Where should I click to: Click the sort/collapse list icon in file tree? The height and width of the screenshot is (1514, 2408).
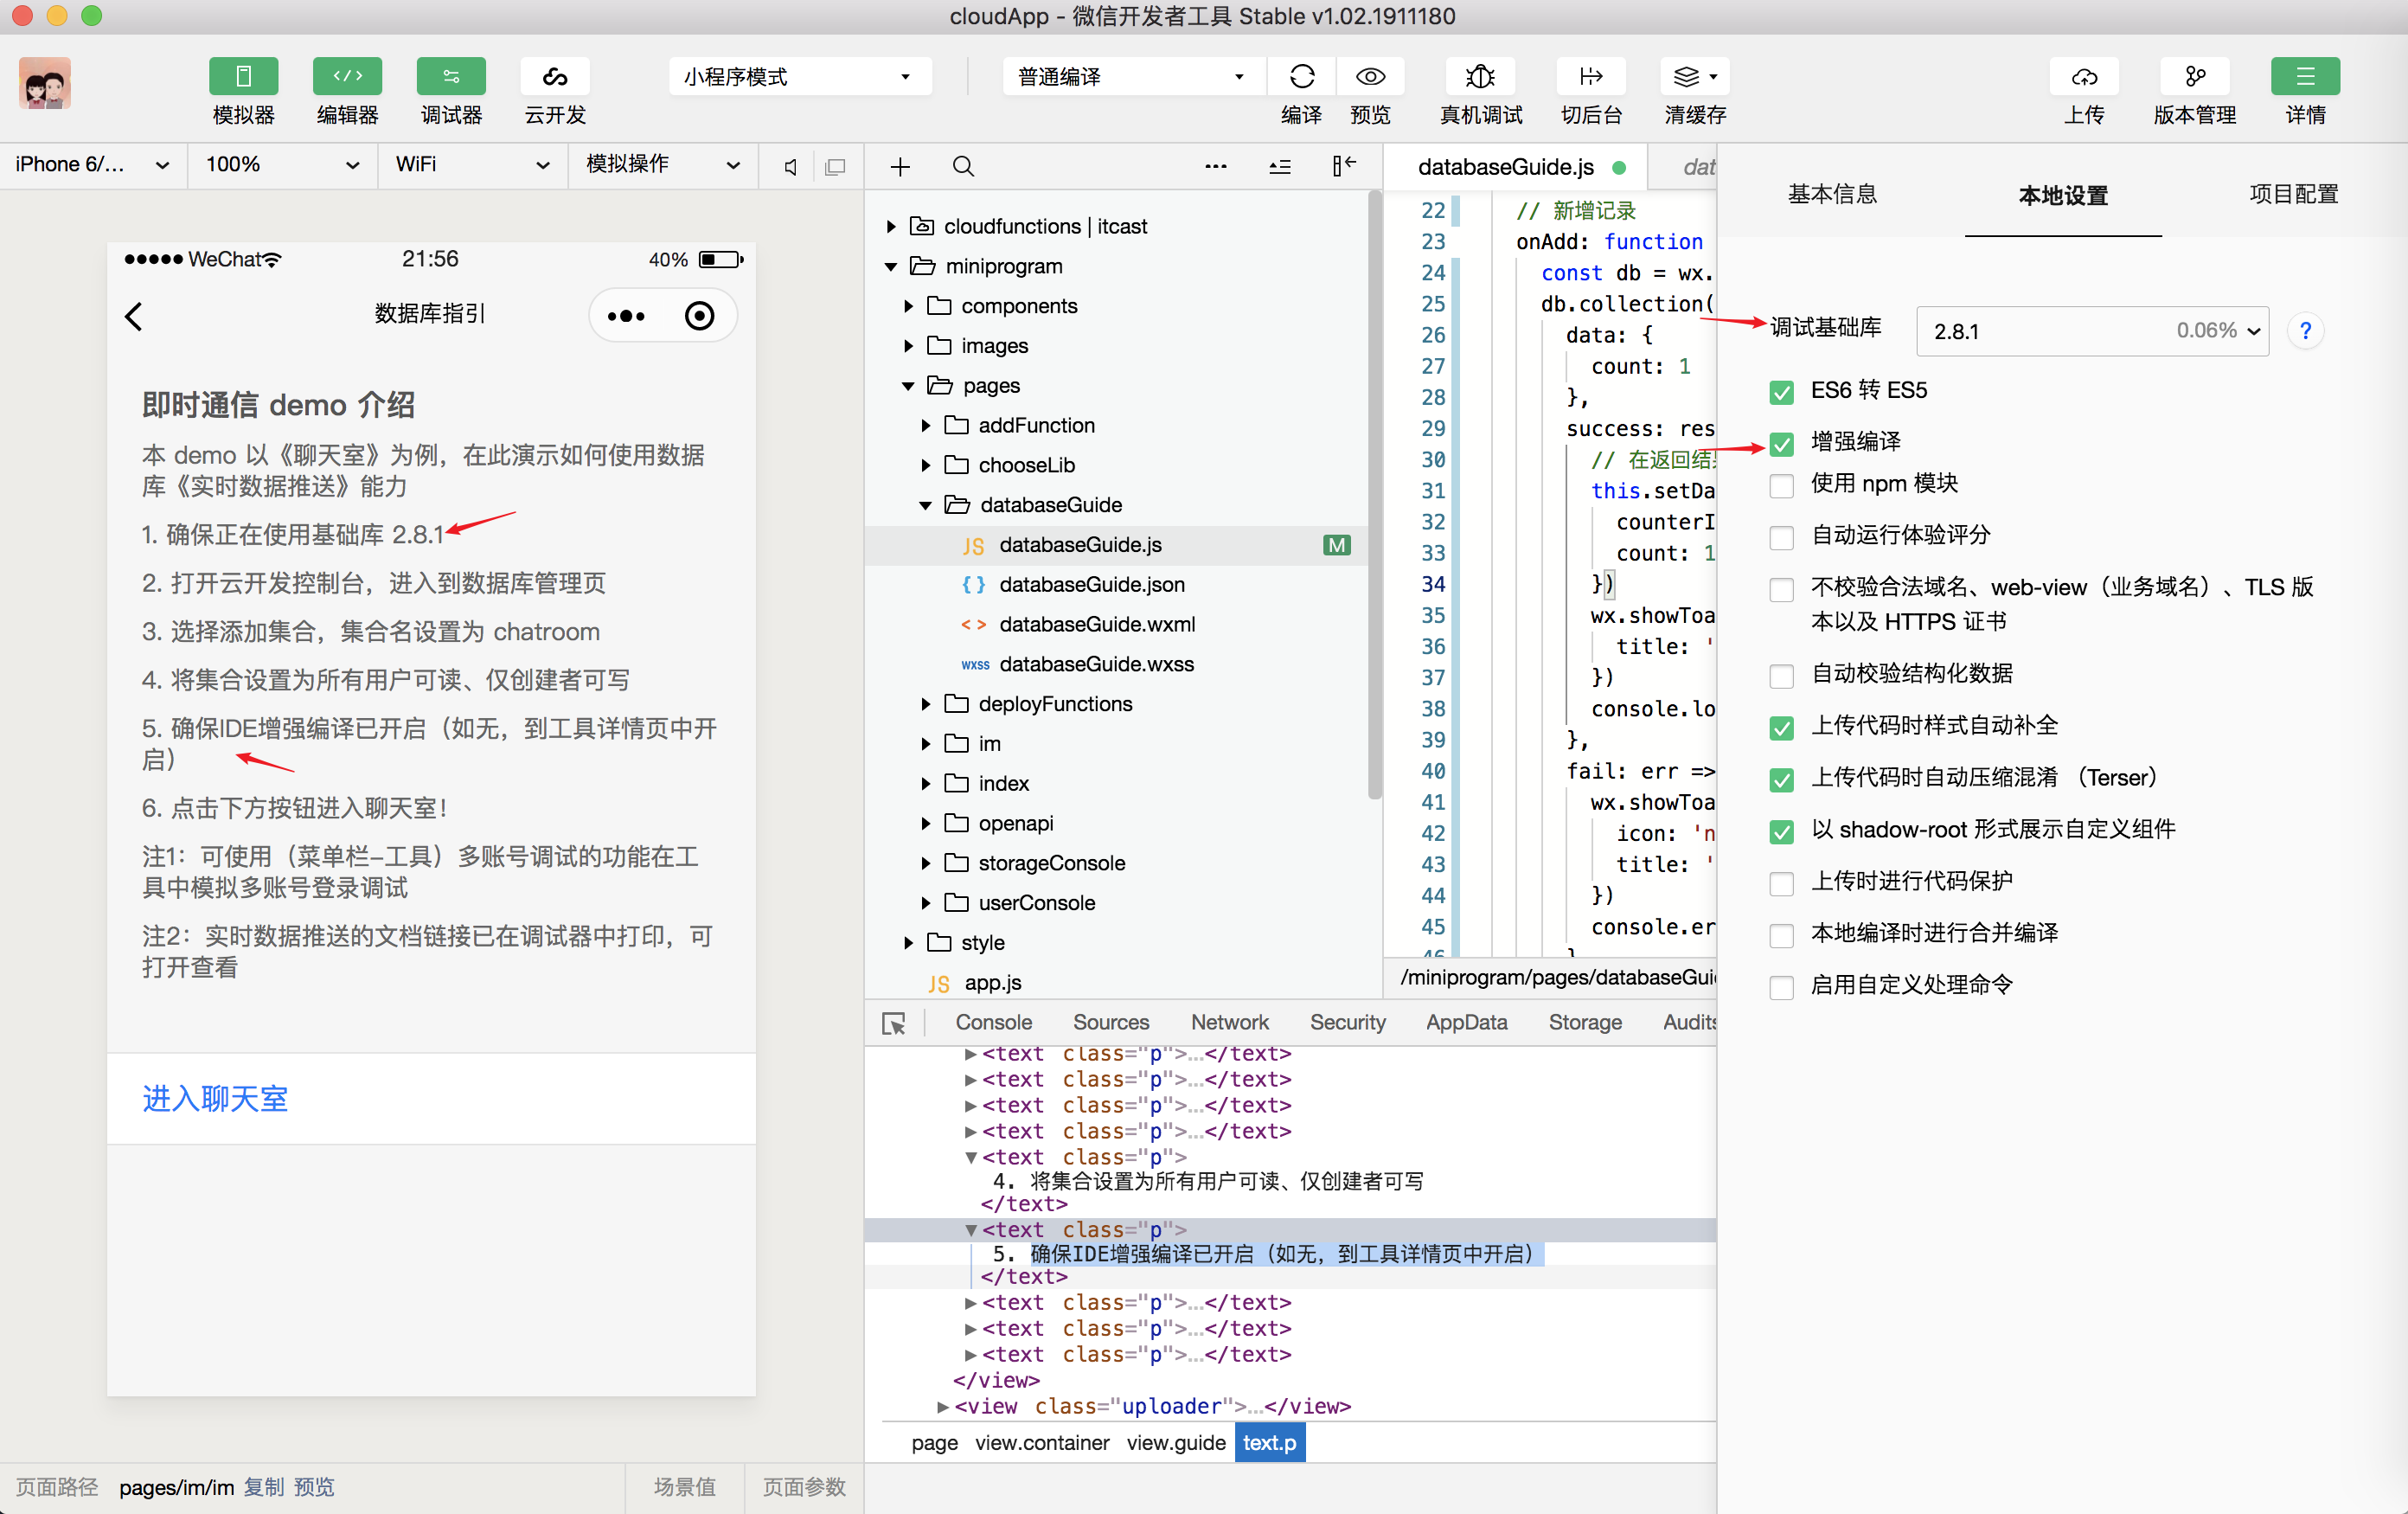[1280, 166]
